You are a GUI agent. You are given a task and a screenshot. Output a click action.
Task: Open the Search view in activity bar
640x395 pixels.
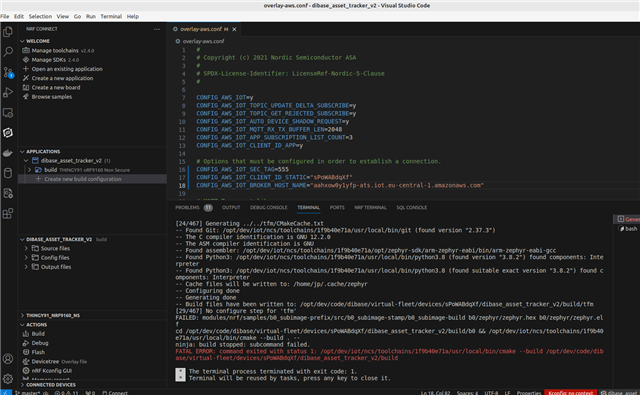pos(8,52)
